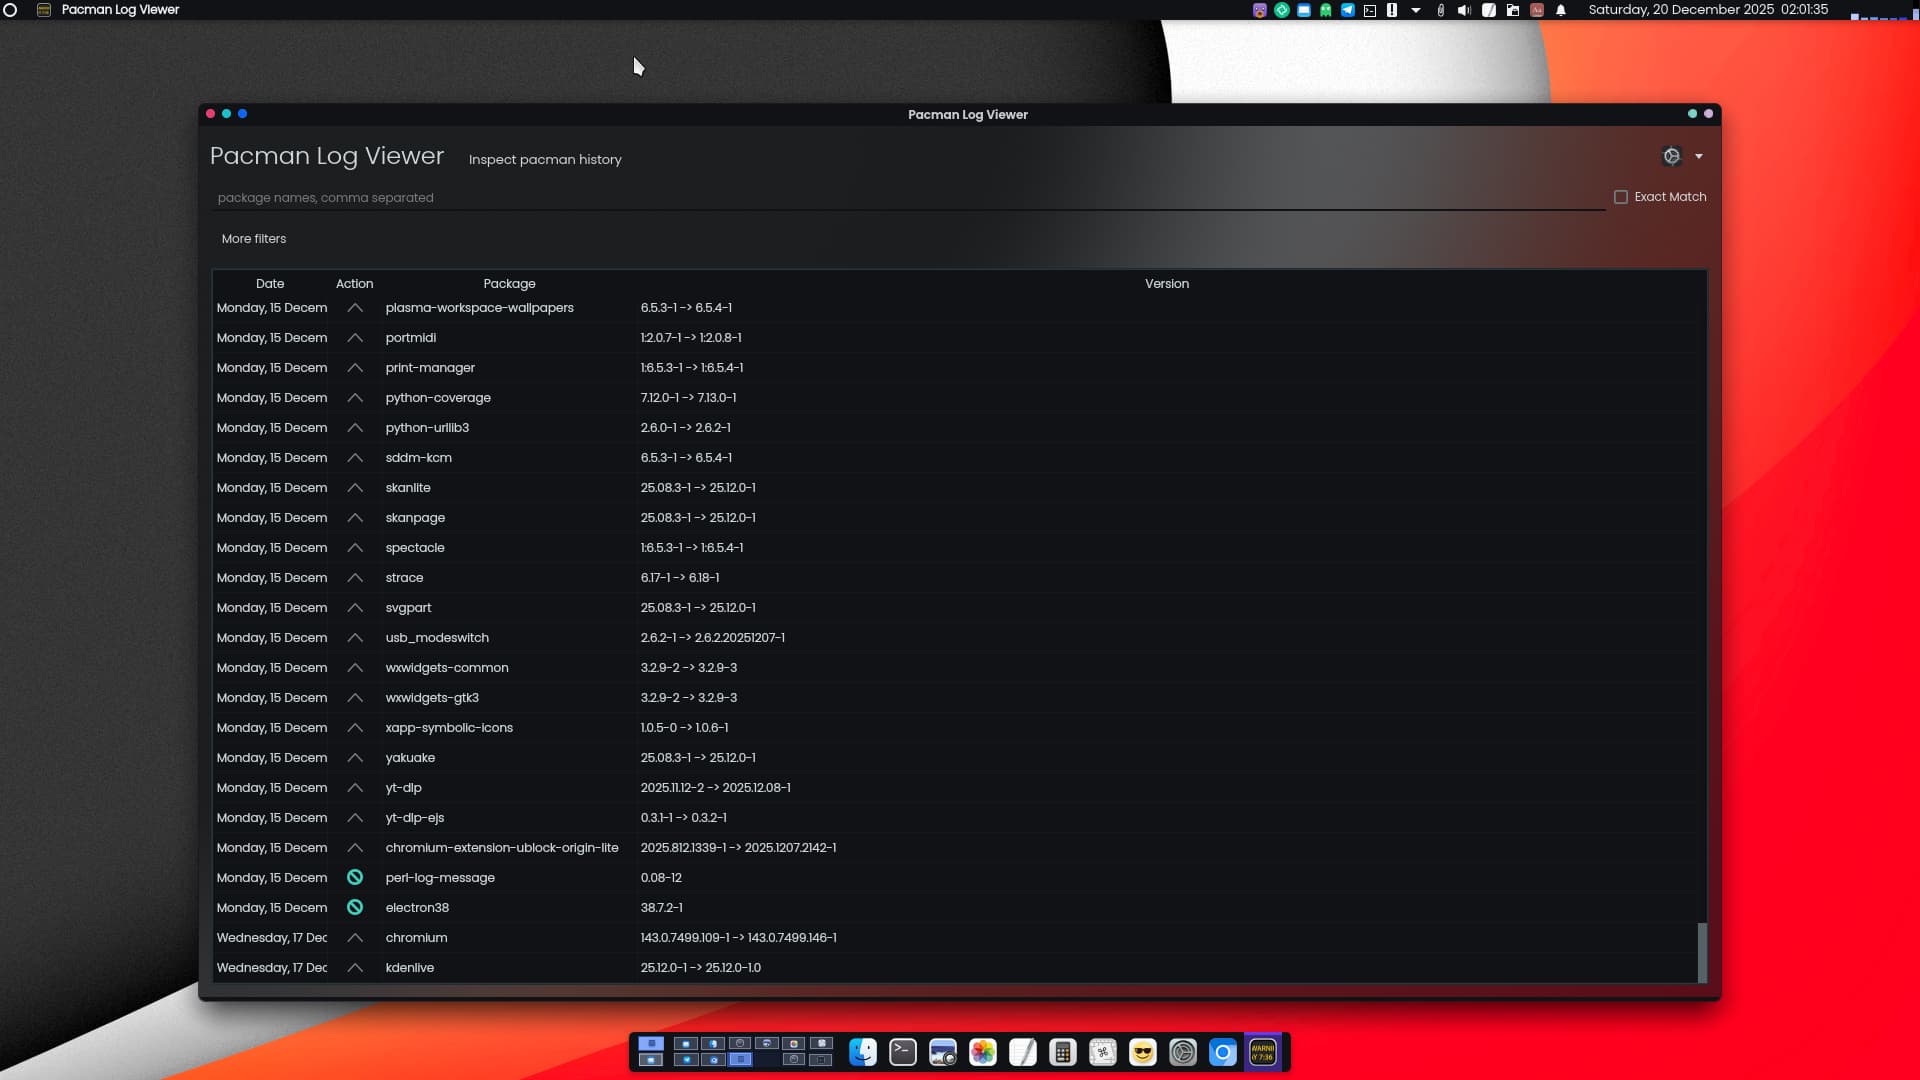Sort the table by Version column header
The height and width of the screenshot is (1080, 1920).
coord(1166,284)
